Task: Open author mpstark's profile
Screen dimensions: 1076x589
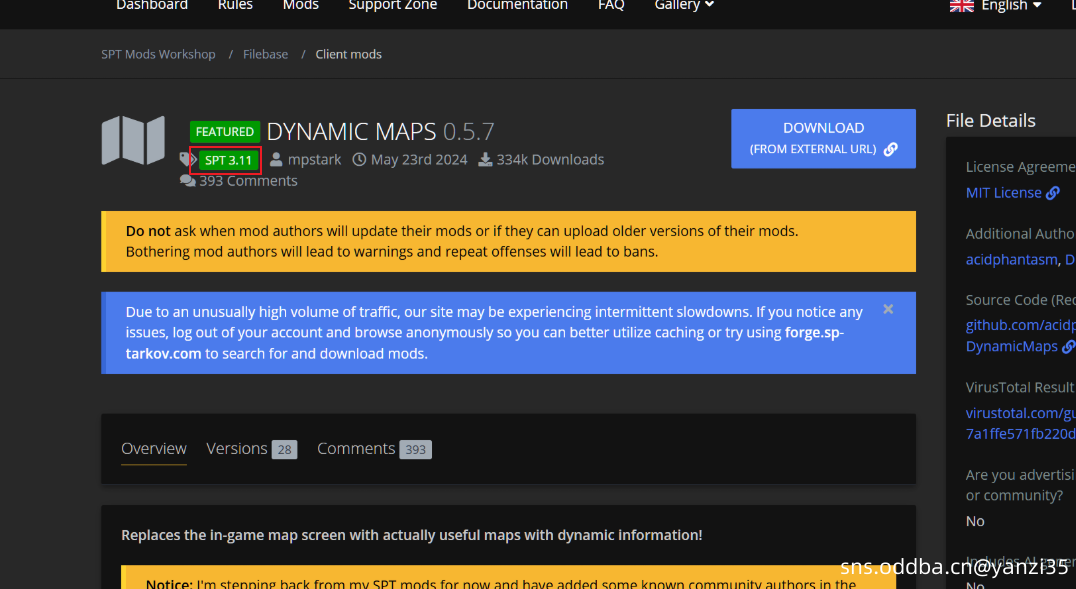Action: tap(314, 160)
